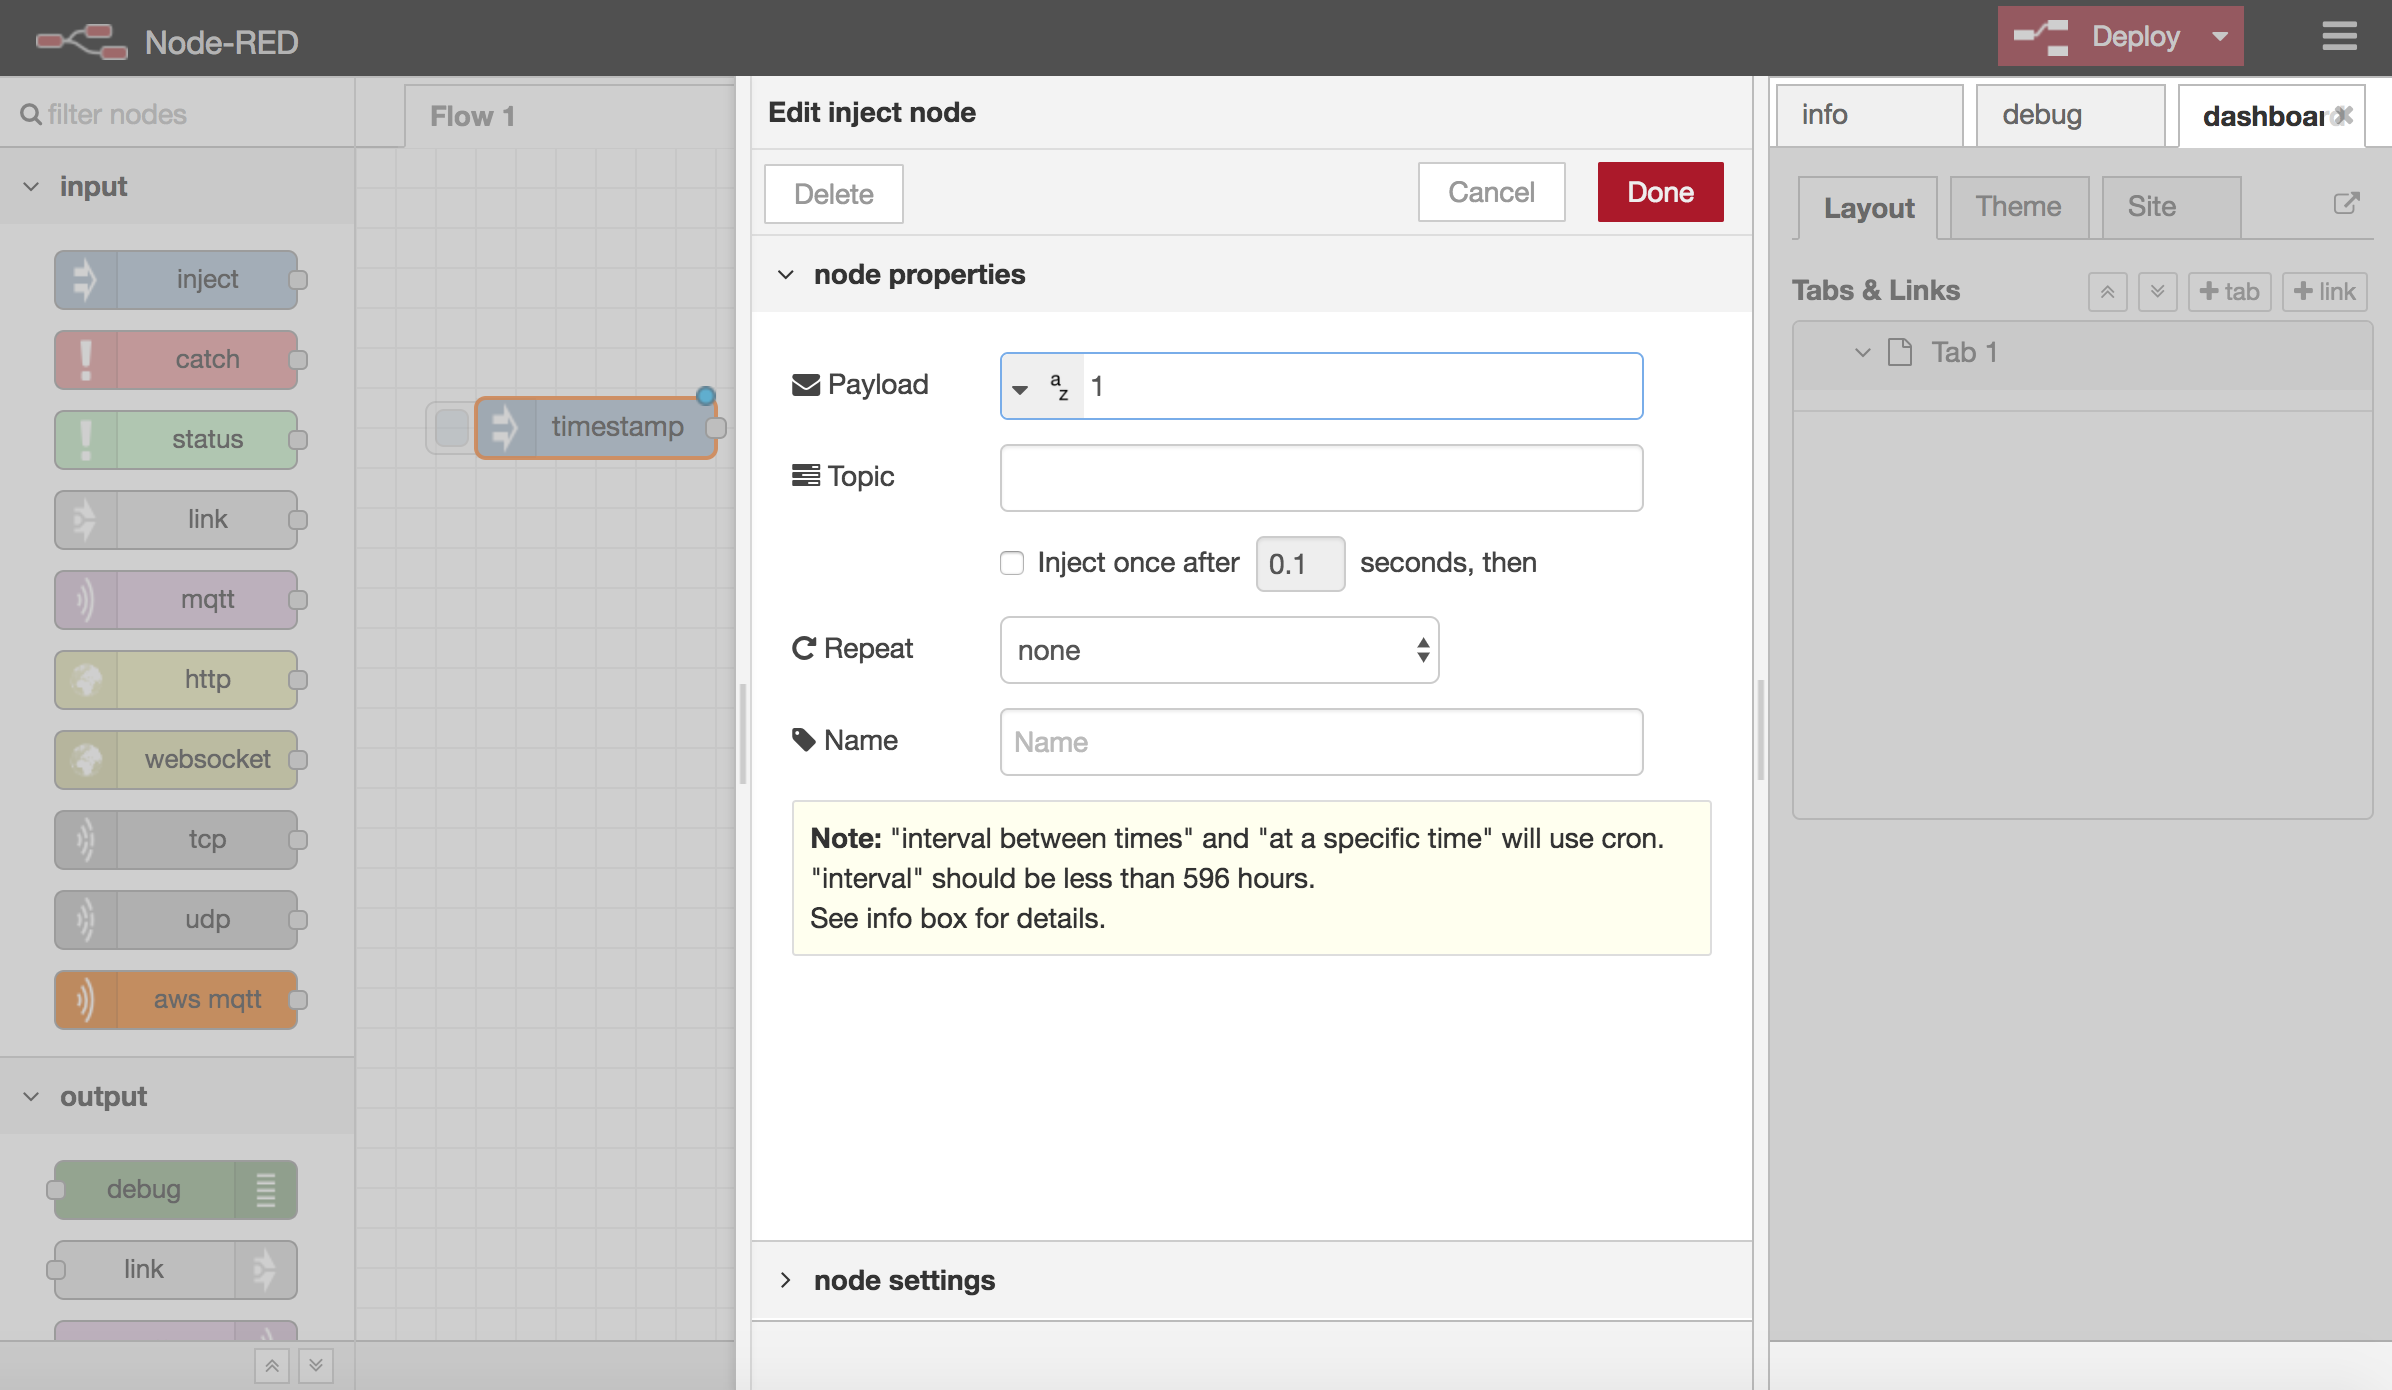Open dashboard in new window icon
Viewport: 2392px width, 1390px height.
coord(2346,204)
